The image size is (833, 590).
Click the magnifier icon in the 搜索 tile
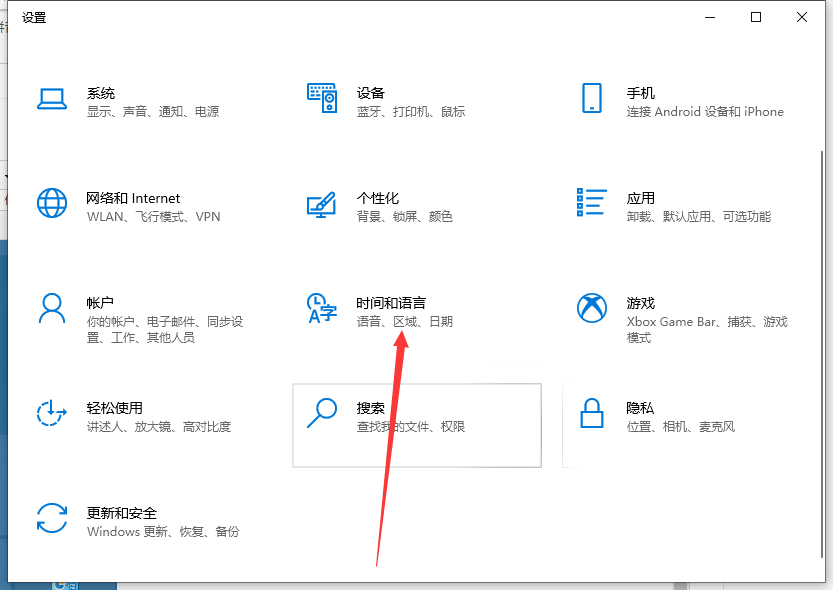coord(322,412)
